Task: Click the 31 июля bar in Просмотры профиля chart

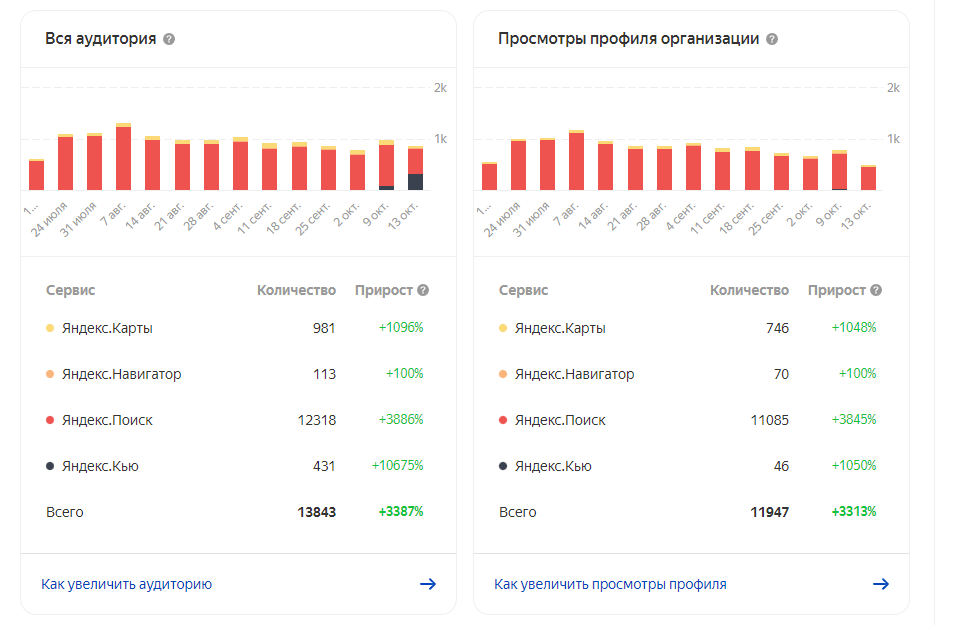Action: (x=547, y=164)
